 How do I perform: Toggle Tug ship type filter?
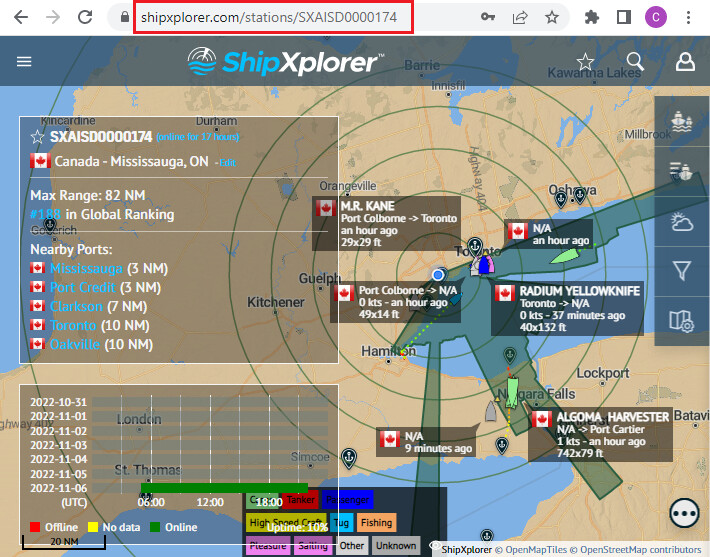point(341,523)
